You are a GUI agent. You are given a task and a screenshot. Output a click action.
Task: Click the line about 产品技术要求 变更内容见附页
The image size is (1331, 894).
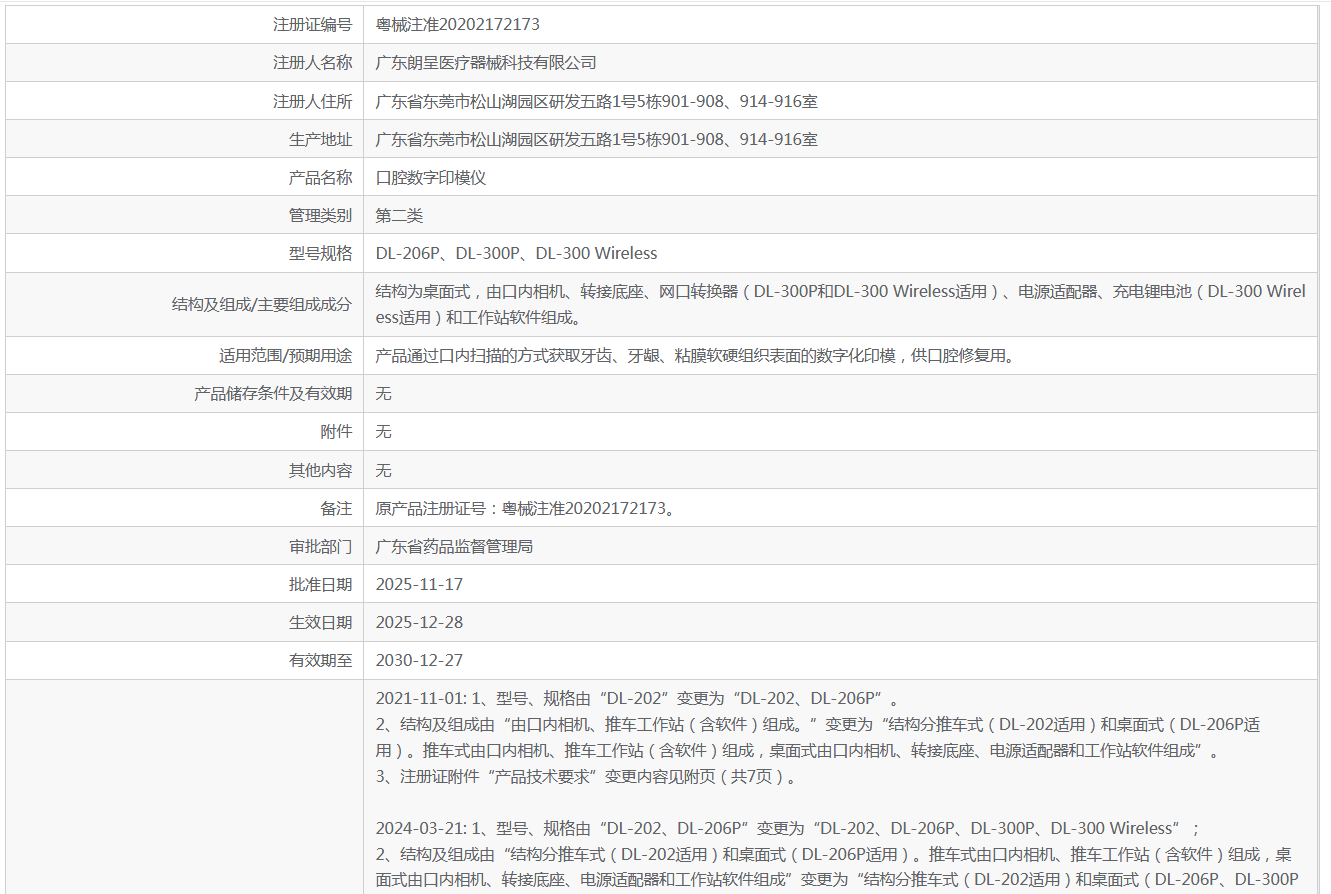[587, 776]
